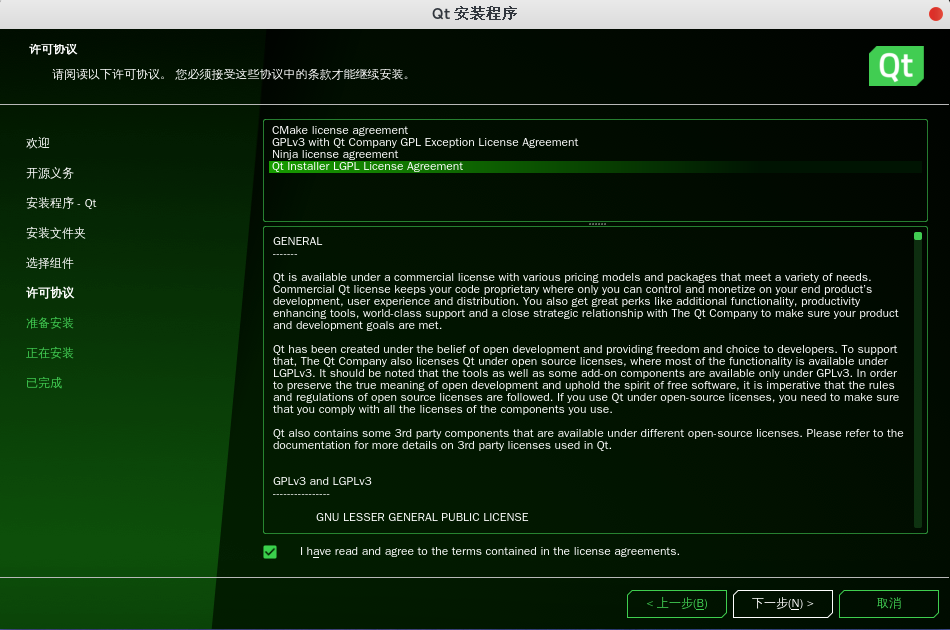Click the 选择组件 sidebar step
The image size is (950, 630).
click(x=50, y=263)
